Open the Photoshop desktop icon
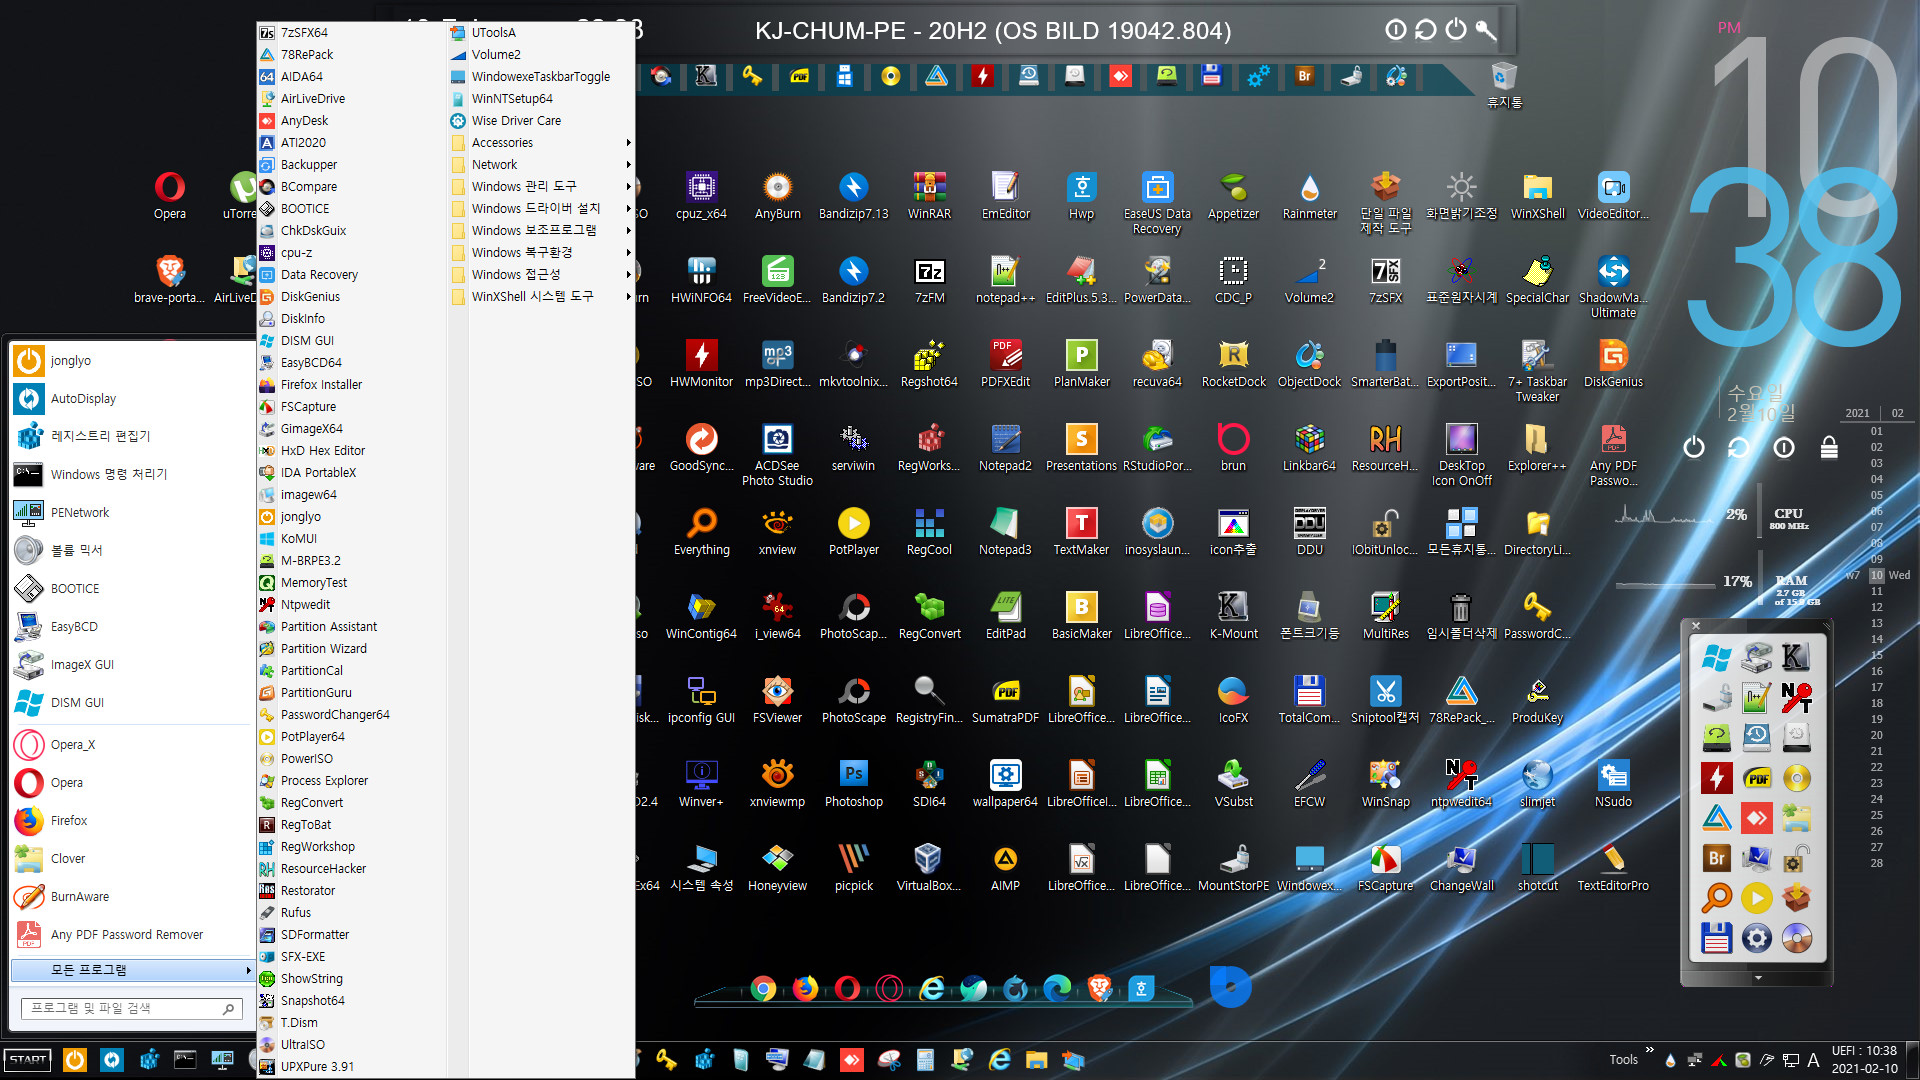 point(853,783)
